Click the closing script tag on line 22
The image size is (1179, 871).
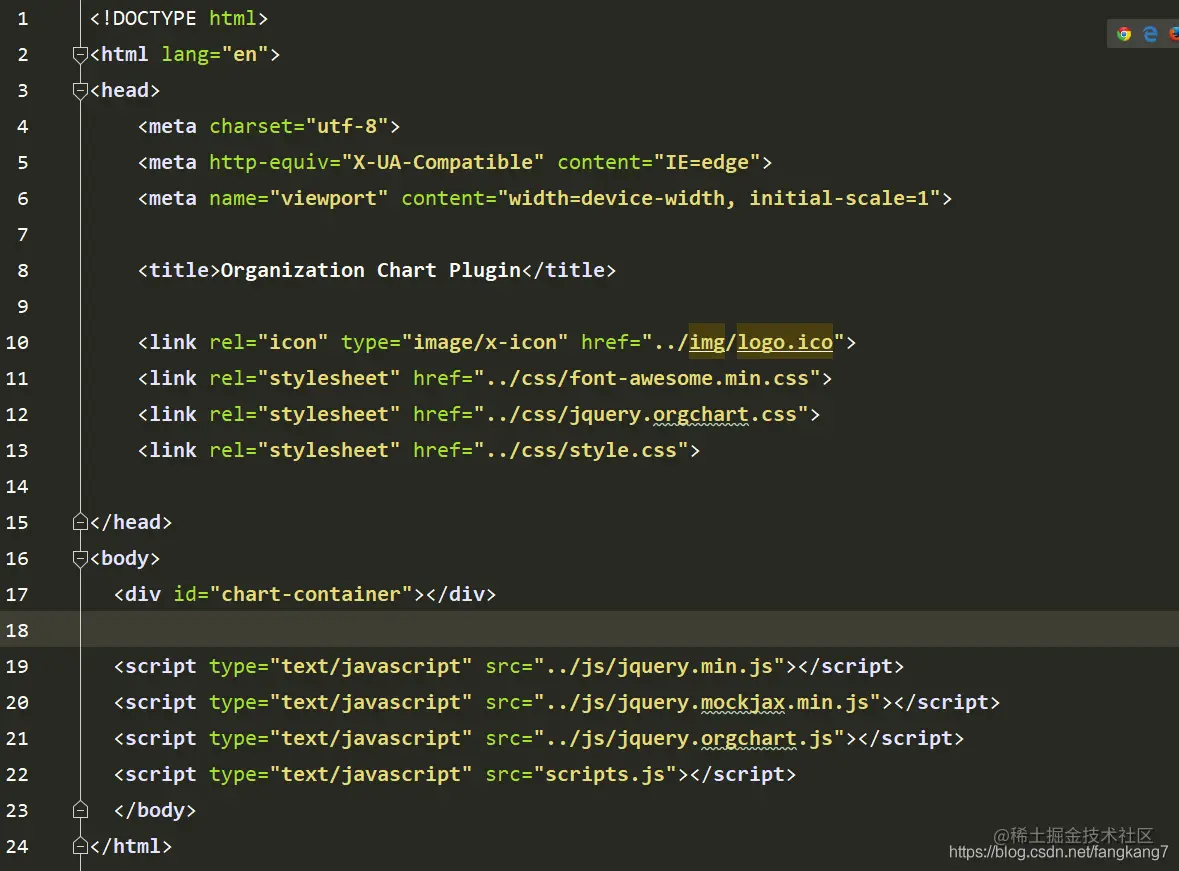pos(744,774)
